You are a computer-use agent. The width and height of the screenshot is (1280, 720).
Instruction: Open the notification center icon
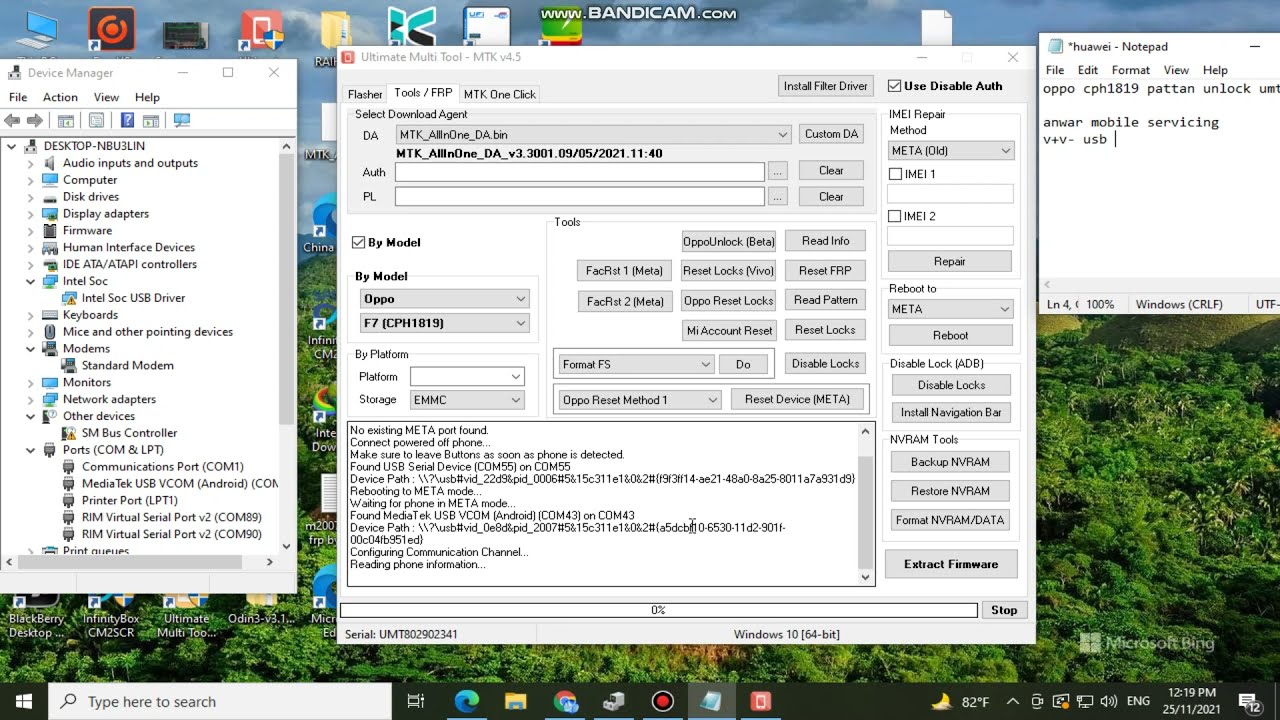(x=1248, y=701)
